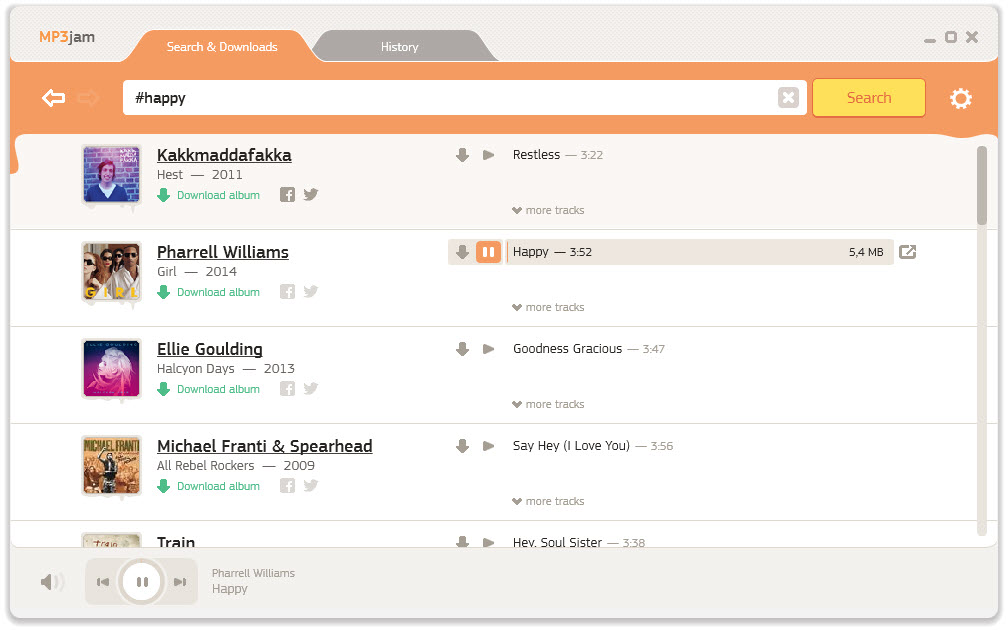Click the All Rebel Rockers album cover

[111, 465]
